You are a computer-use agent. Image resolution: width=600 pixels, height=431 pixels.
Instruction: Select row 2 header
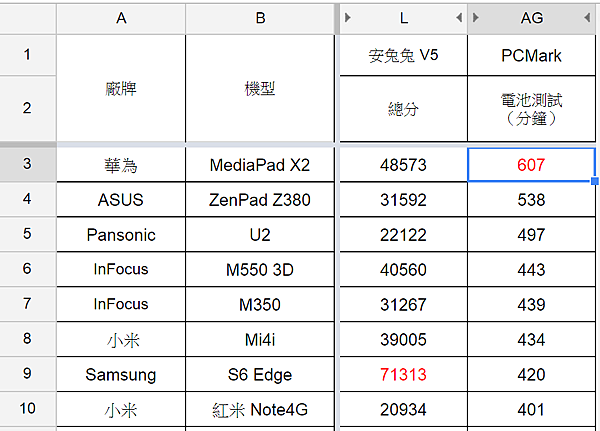click(x=28, y=108)
